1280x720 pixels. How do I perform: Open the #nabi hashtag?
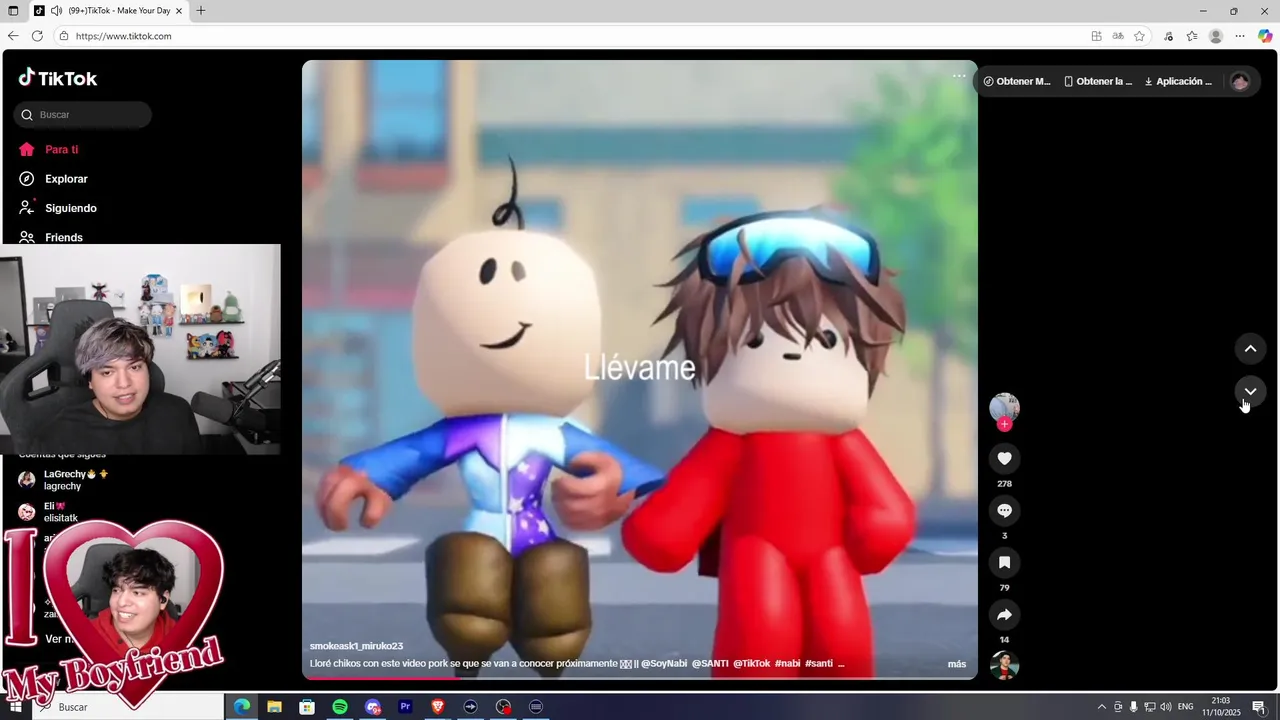pyautogui.click(x=788, y=663)
